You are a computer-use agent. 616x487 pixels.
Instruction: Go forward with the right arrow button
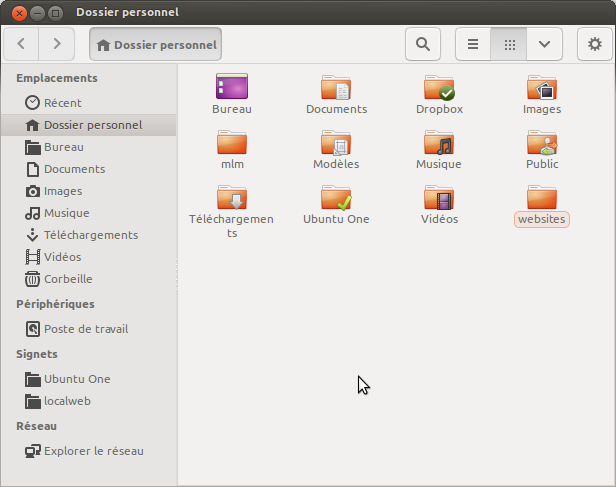(57, 44)
